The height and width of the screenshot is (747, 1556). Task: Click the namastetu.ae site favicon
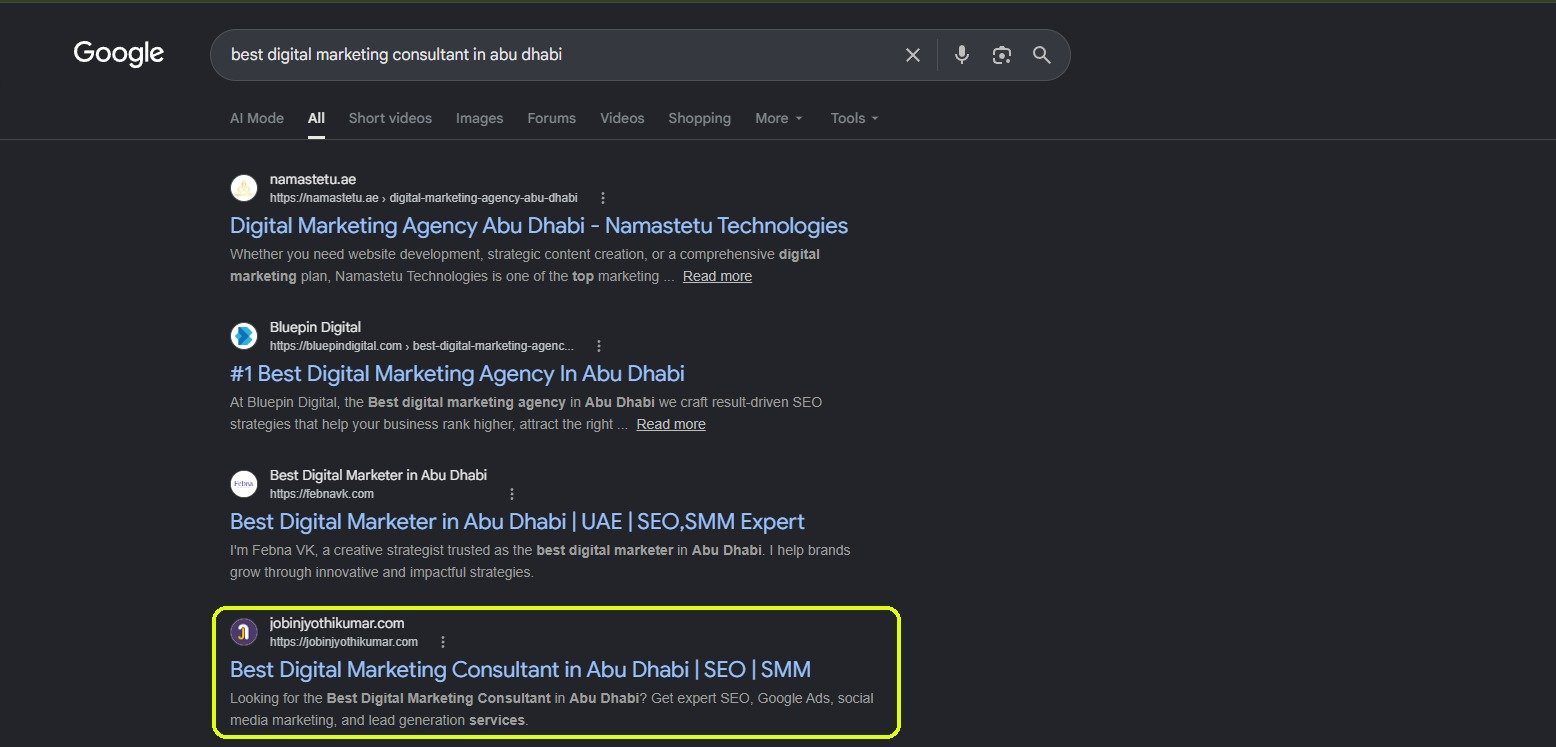coord(244,188)
